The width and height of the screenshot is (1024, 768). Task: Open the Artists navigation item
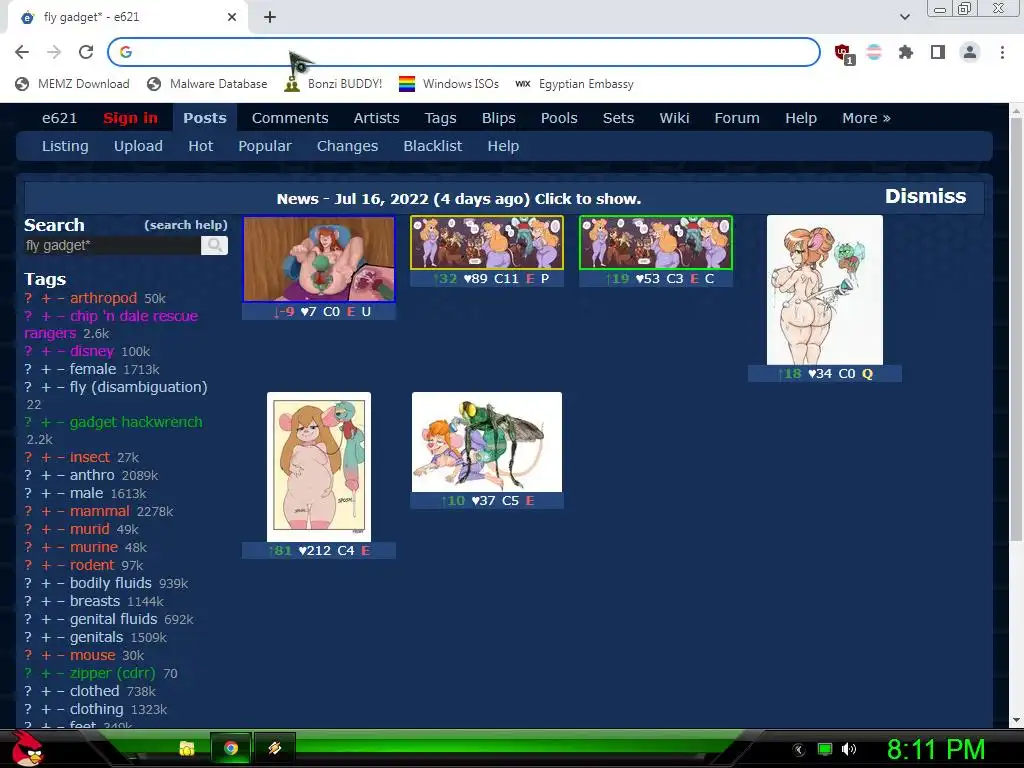pos(376,118)
